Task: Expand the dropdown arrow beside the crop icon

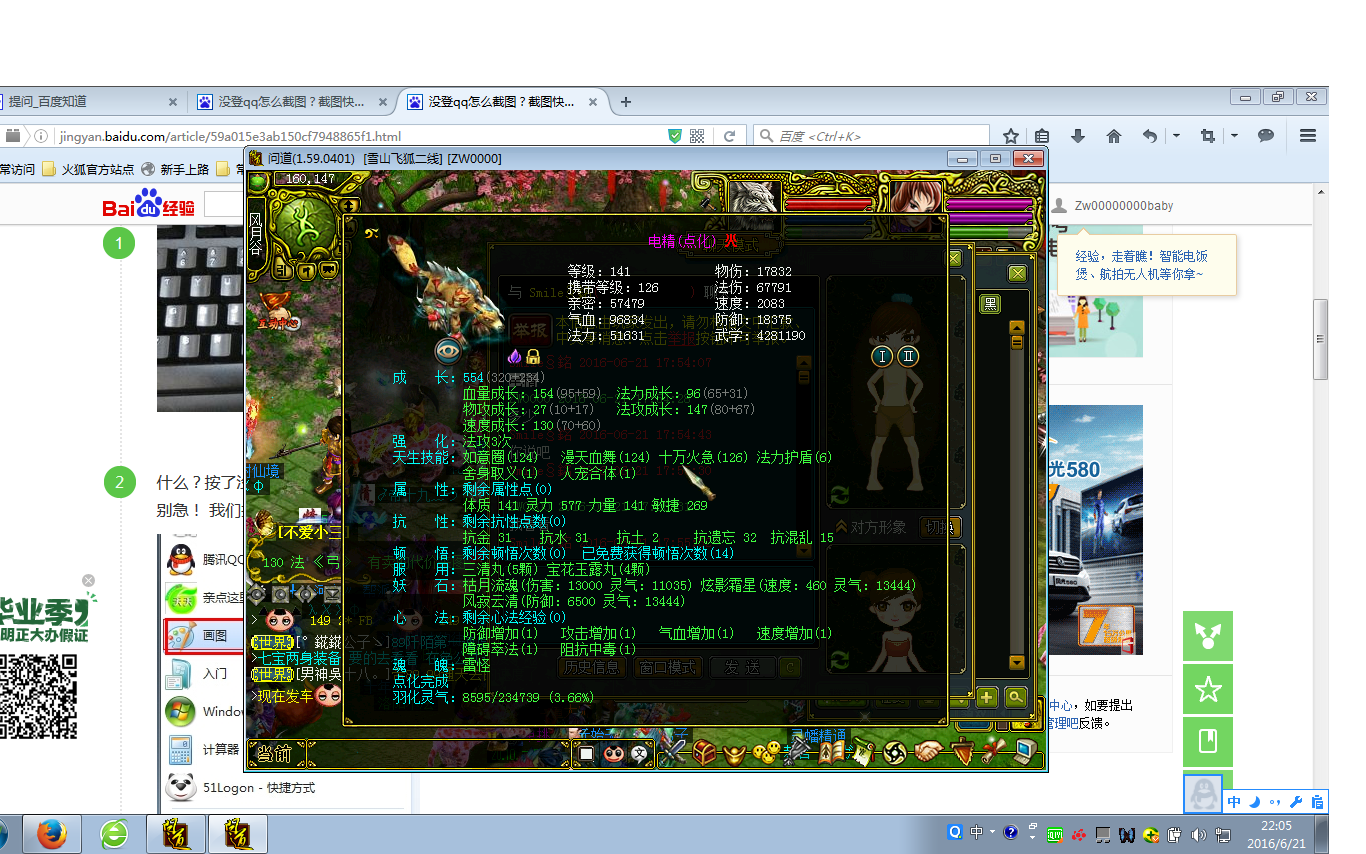Action: [1234, 136]
